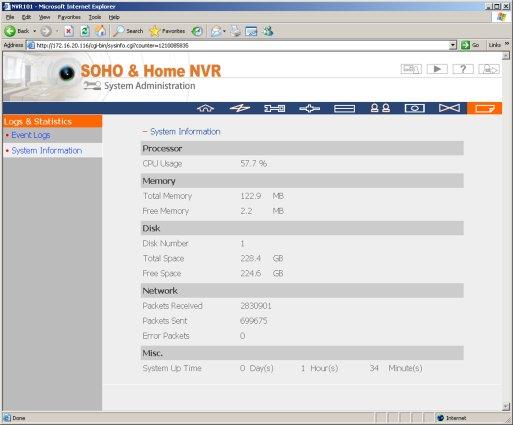
Task: Open the Back history dropdown arrow
Action: click(34, 31)
